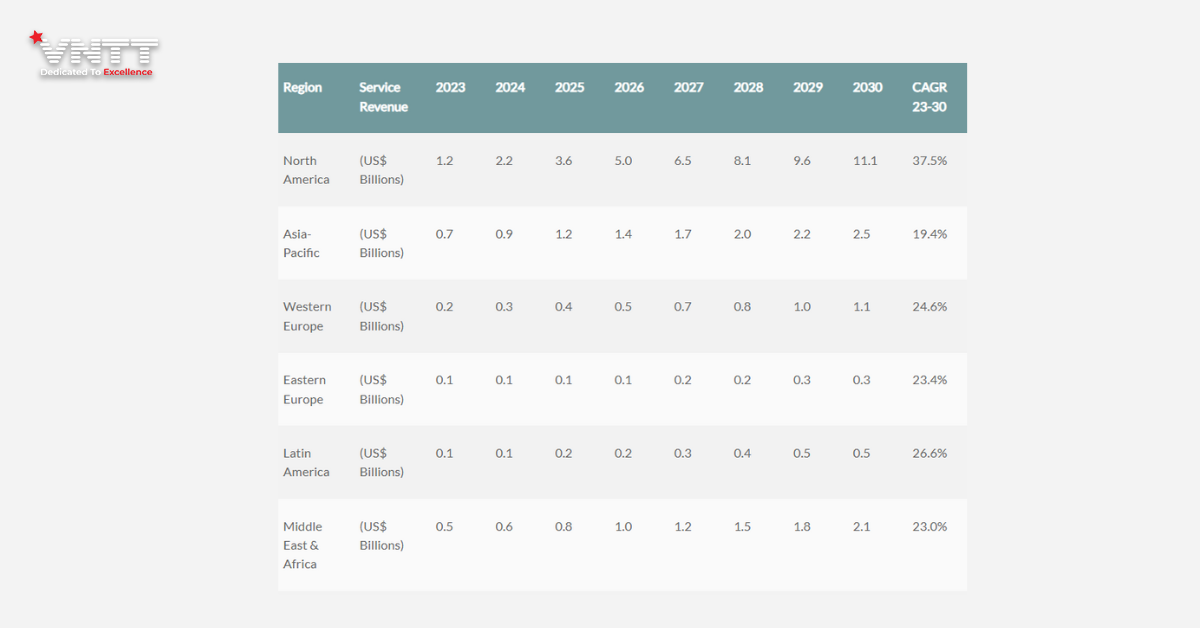The image size is (1200, 628).
Task: Click the Middle East & Africa row label
Action: (x=302, y=545)
